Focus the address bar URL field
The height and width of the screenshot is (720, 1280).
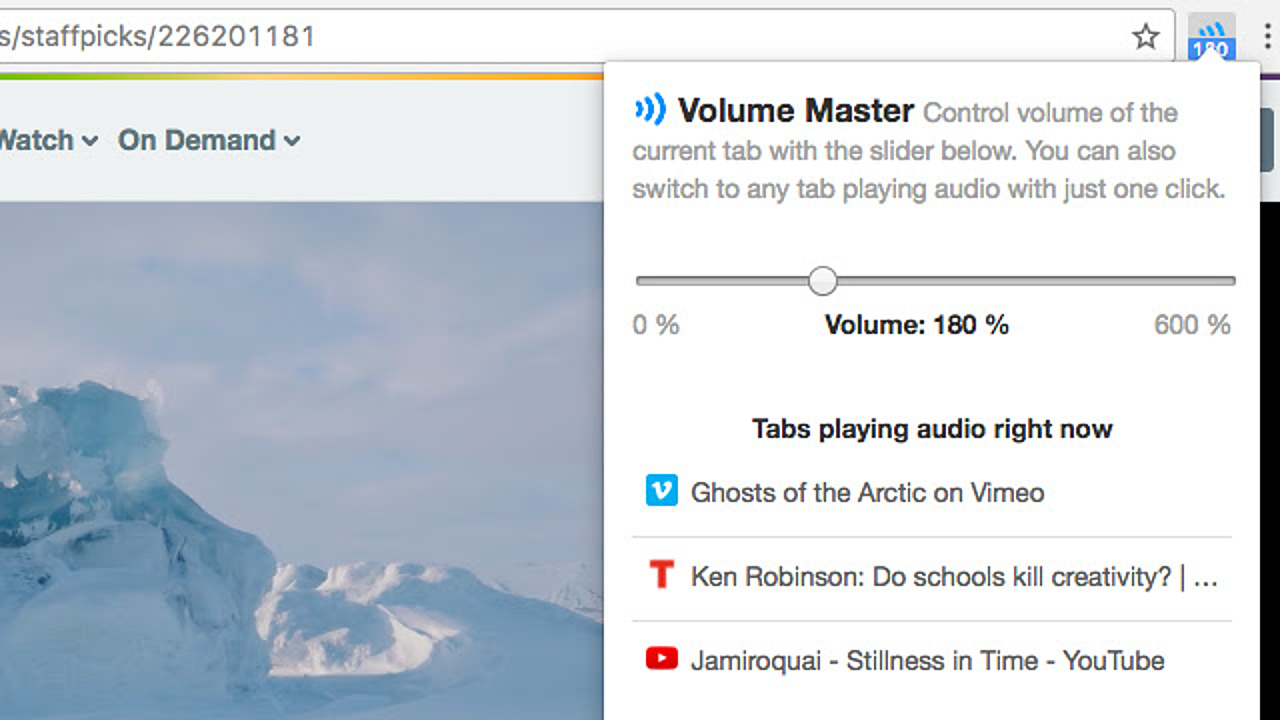[x=500, y=37]
